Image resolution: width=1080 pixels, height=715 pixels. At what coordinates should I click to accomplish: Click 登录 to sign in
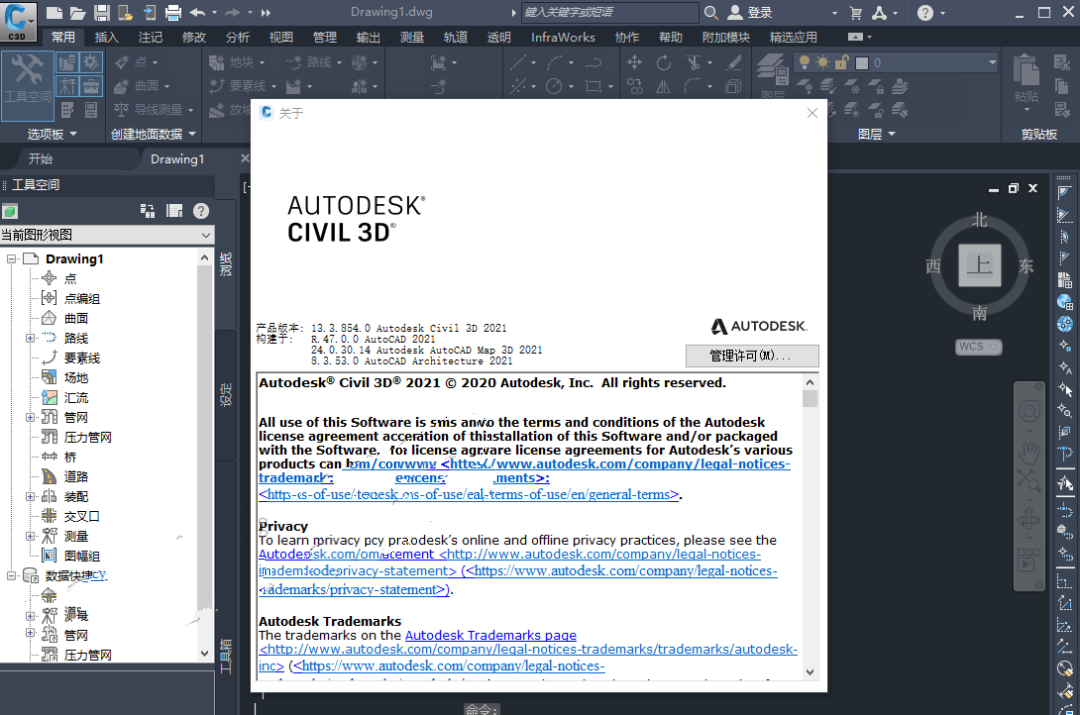click(760, 12)
